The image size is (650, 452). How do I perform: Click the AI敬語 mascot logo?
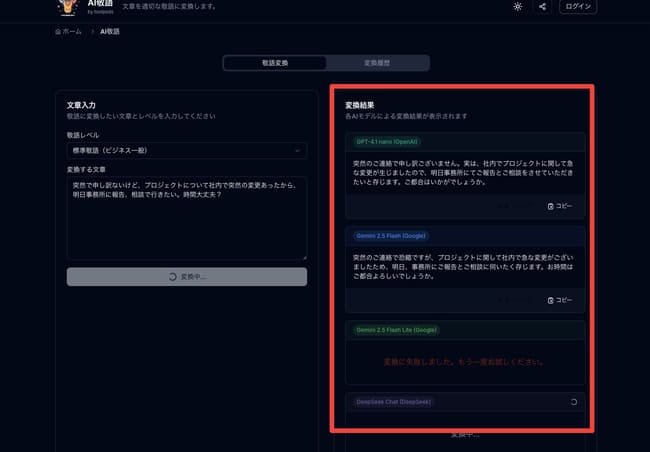click(68, 7)
